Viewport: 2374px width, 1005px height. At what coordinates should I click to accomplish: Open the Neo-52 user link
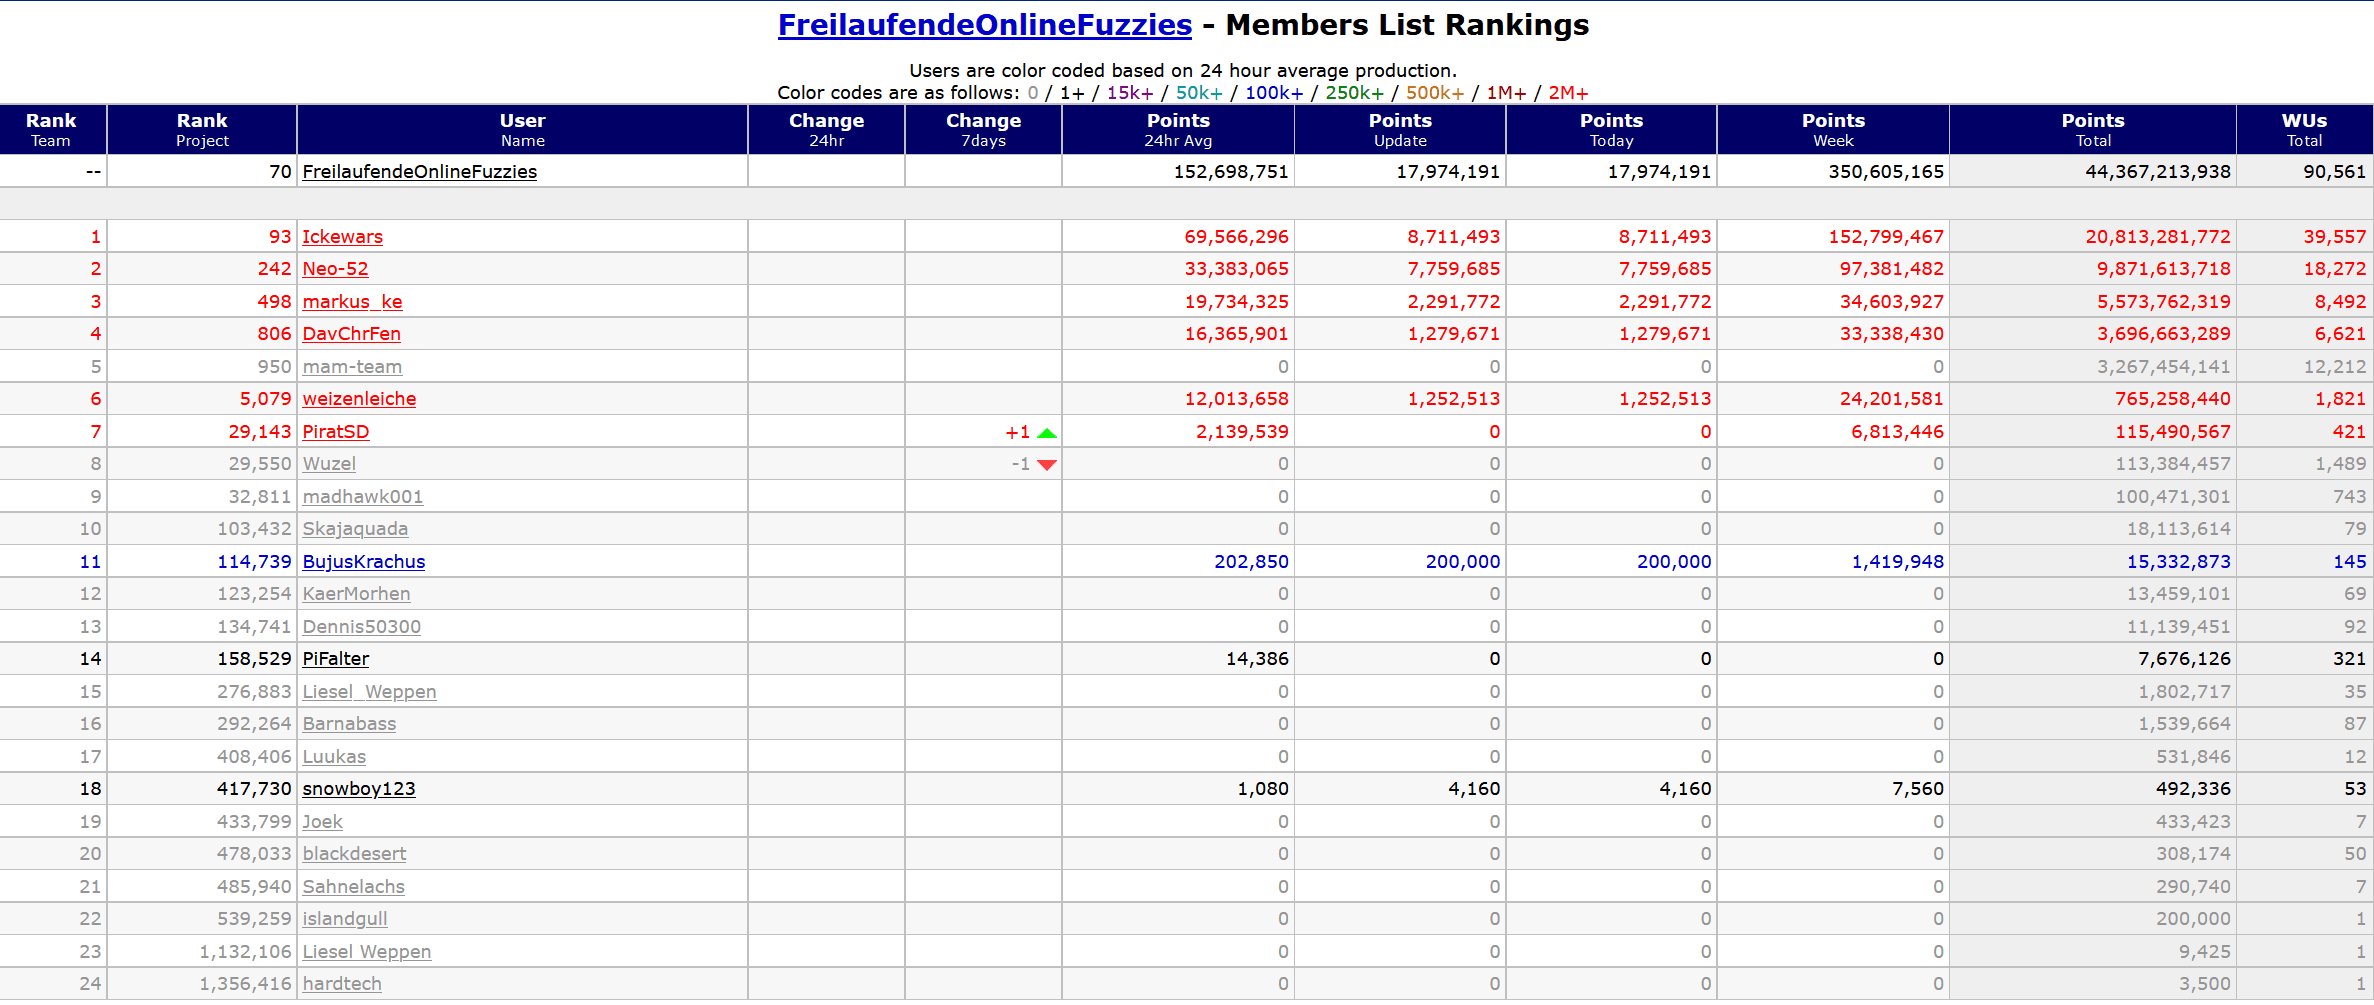(x=336, y=269)
